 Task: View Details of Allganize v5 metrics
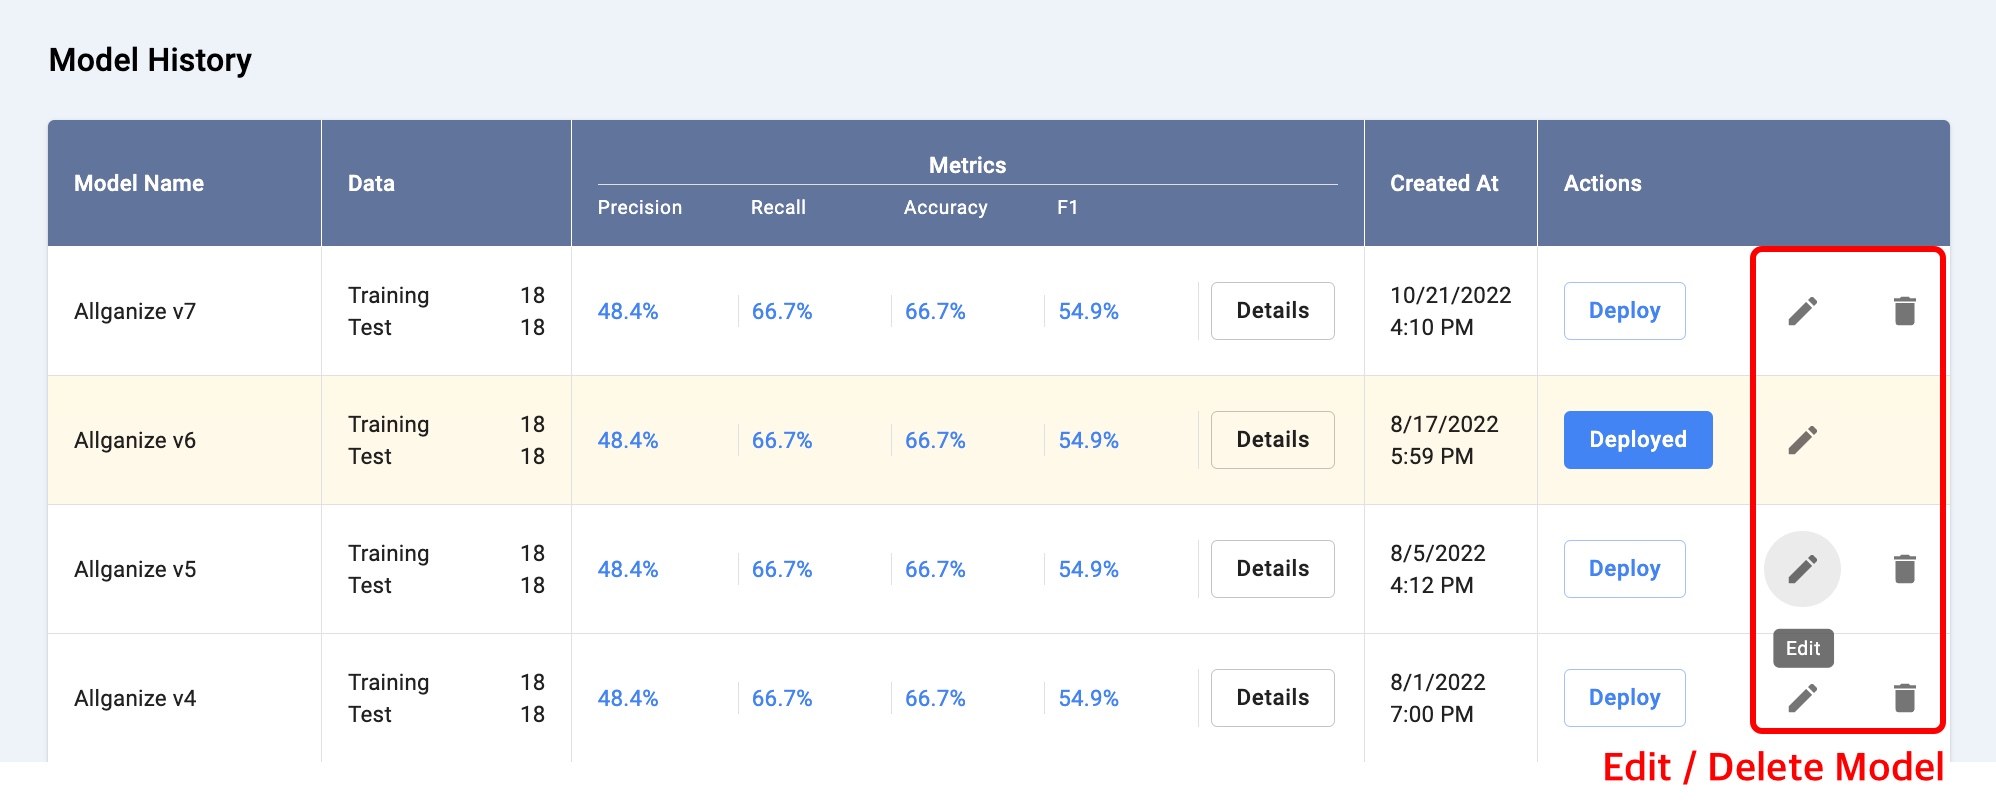(1272, 569)
